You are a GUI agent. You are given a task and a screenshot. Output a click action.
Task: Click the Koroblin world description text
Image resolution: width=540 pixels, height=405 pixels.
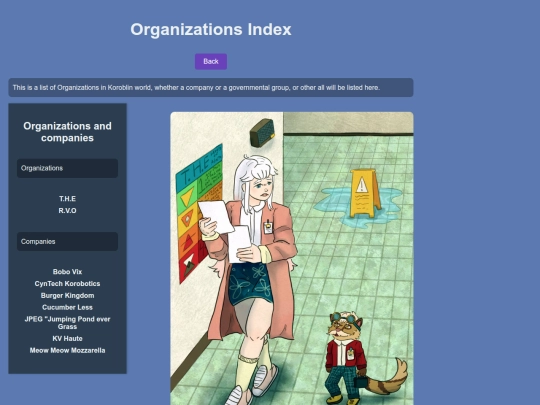196,87
